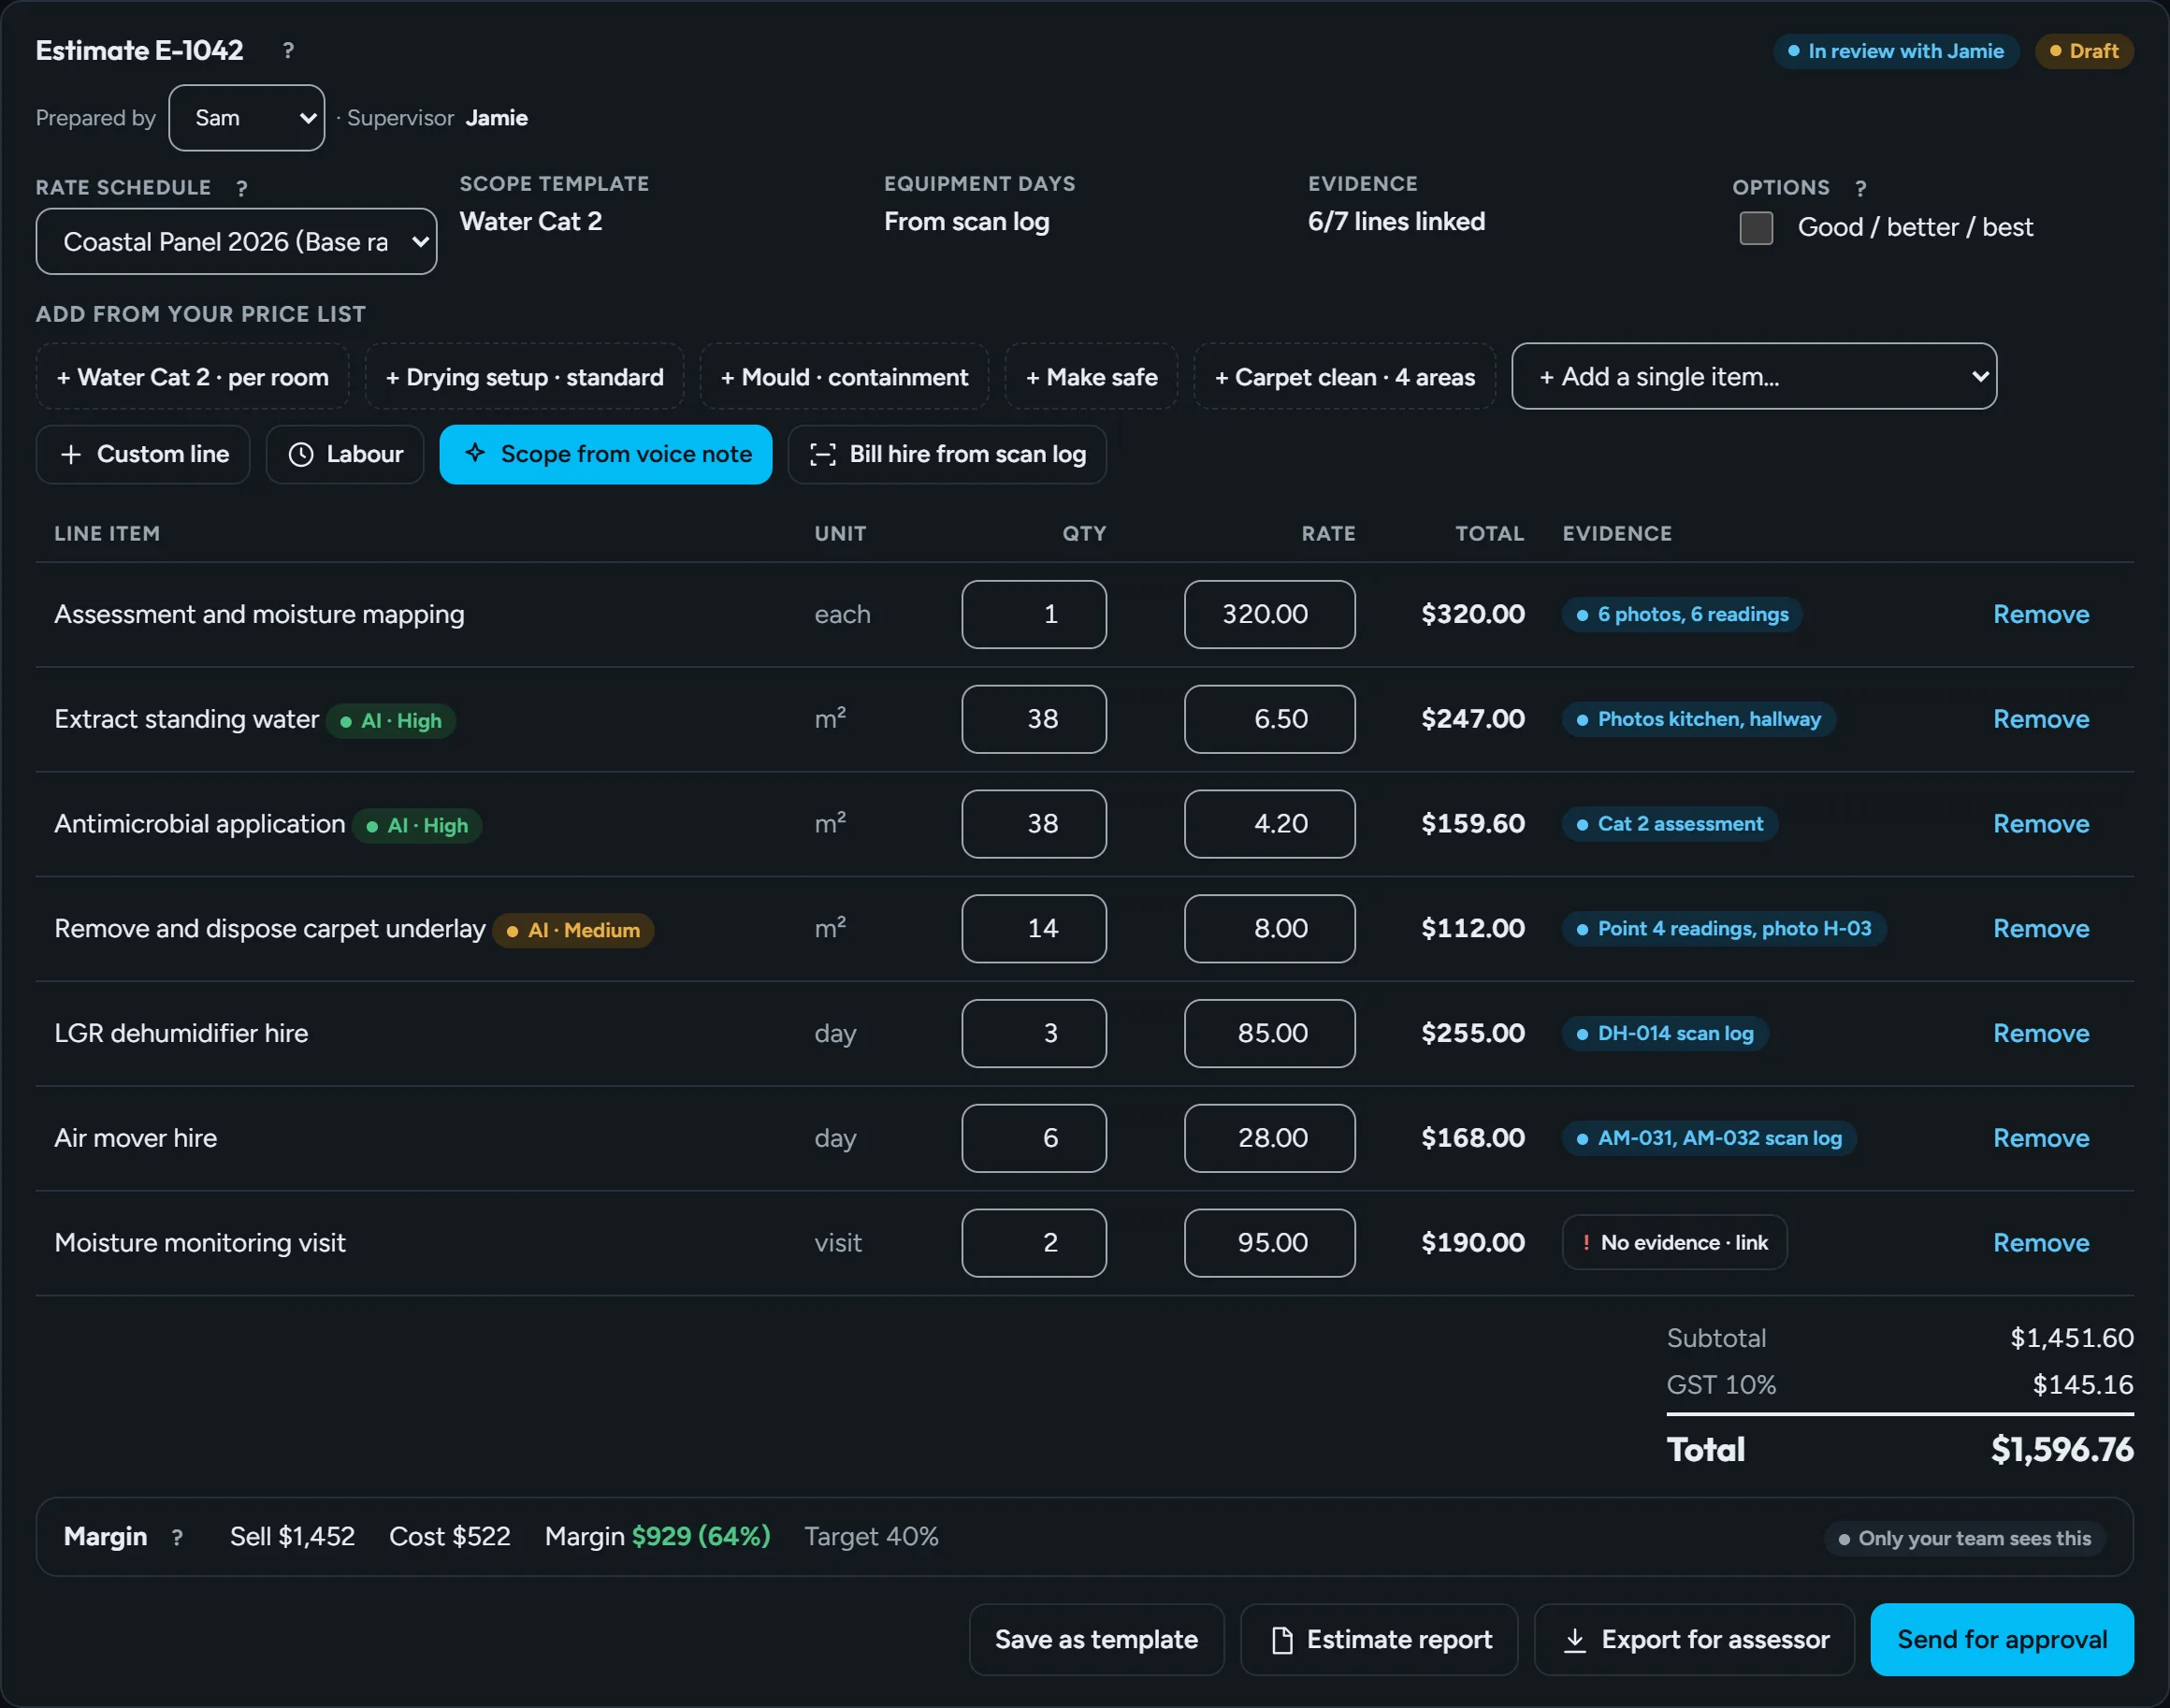The height and width of the screenshot is (1708, 2170).
Task: Open the Margin help question mark
Action: [177, 1537]
